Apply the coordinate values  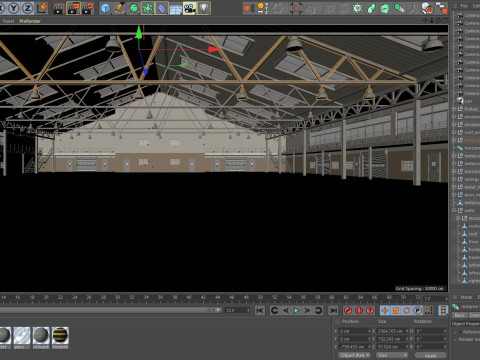(431, 356)
